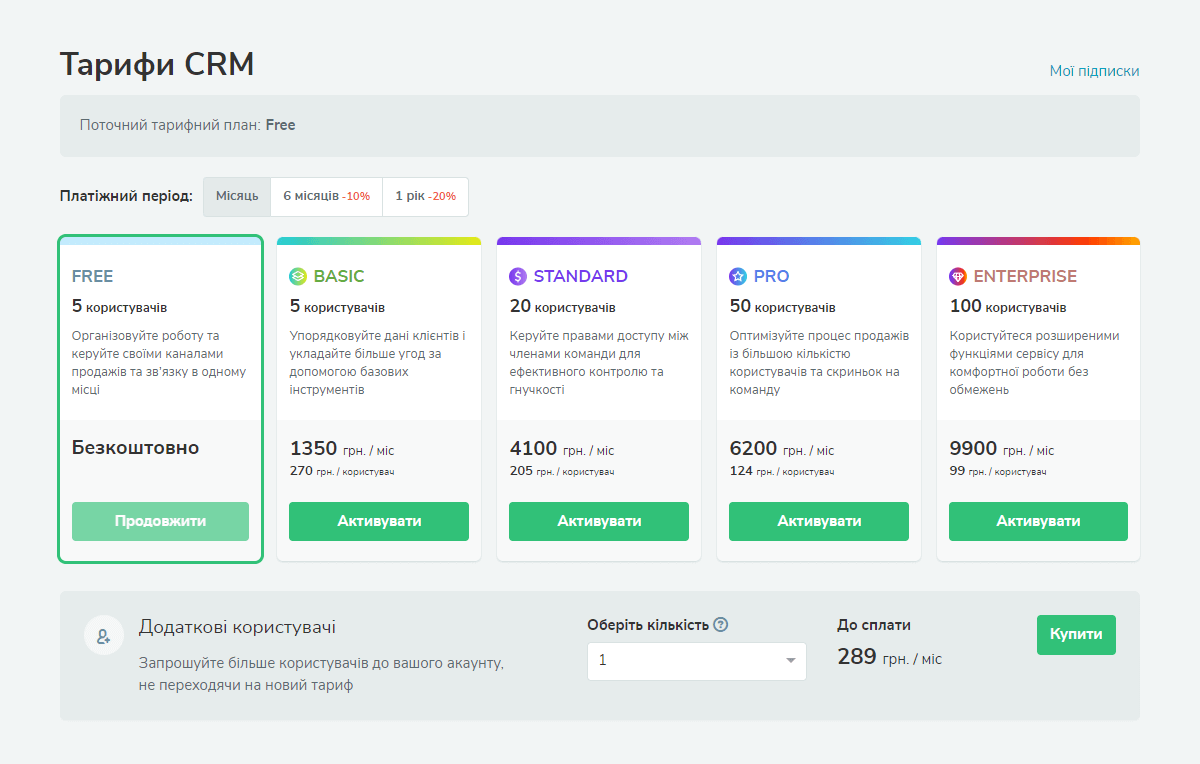Click the gem icon on ENTERPRISE plan
The width and height of the screenshot is (1200, 764).
tap(958, 276)
